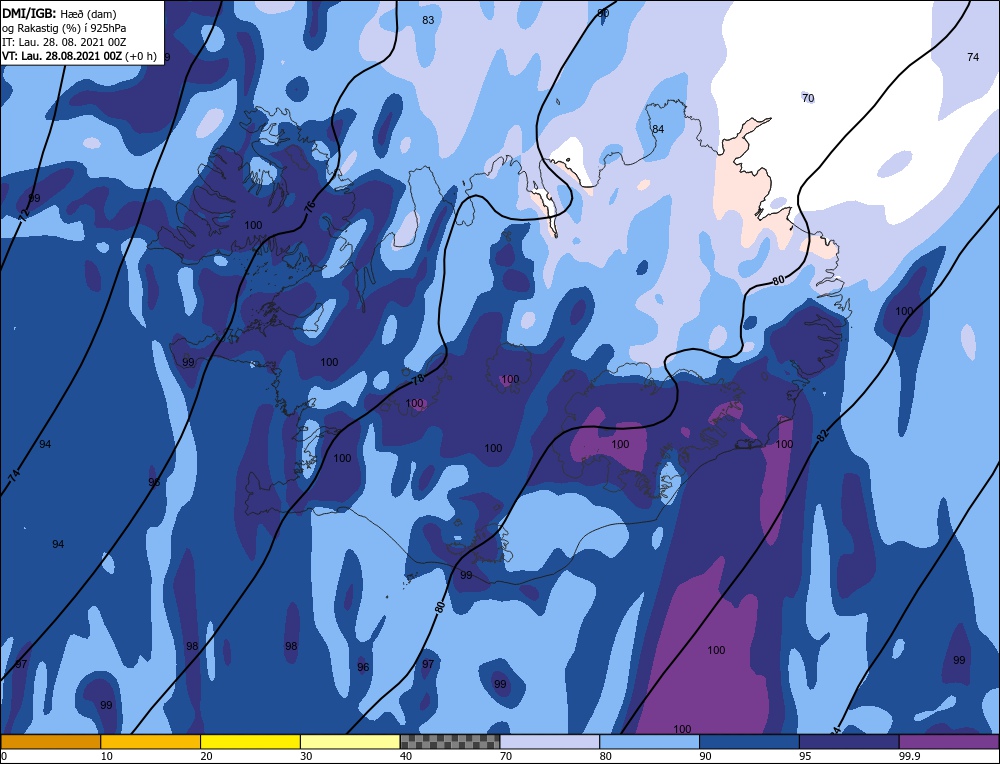Select the purple above-99.9 legend swatch

tap(949, 741)
